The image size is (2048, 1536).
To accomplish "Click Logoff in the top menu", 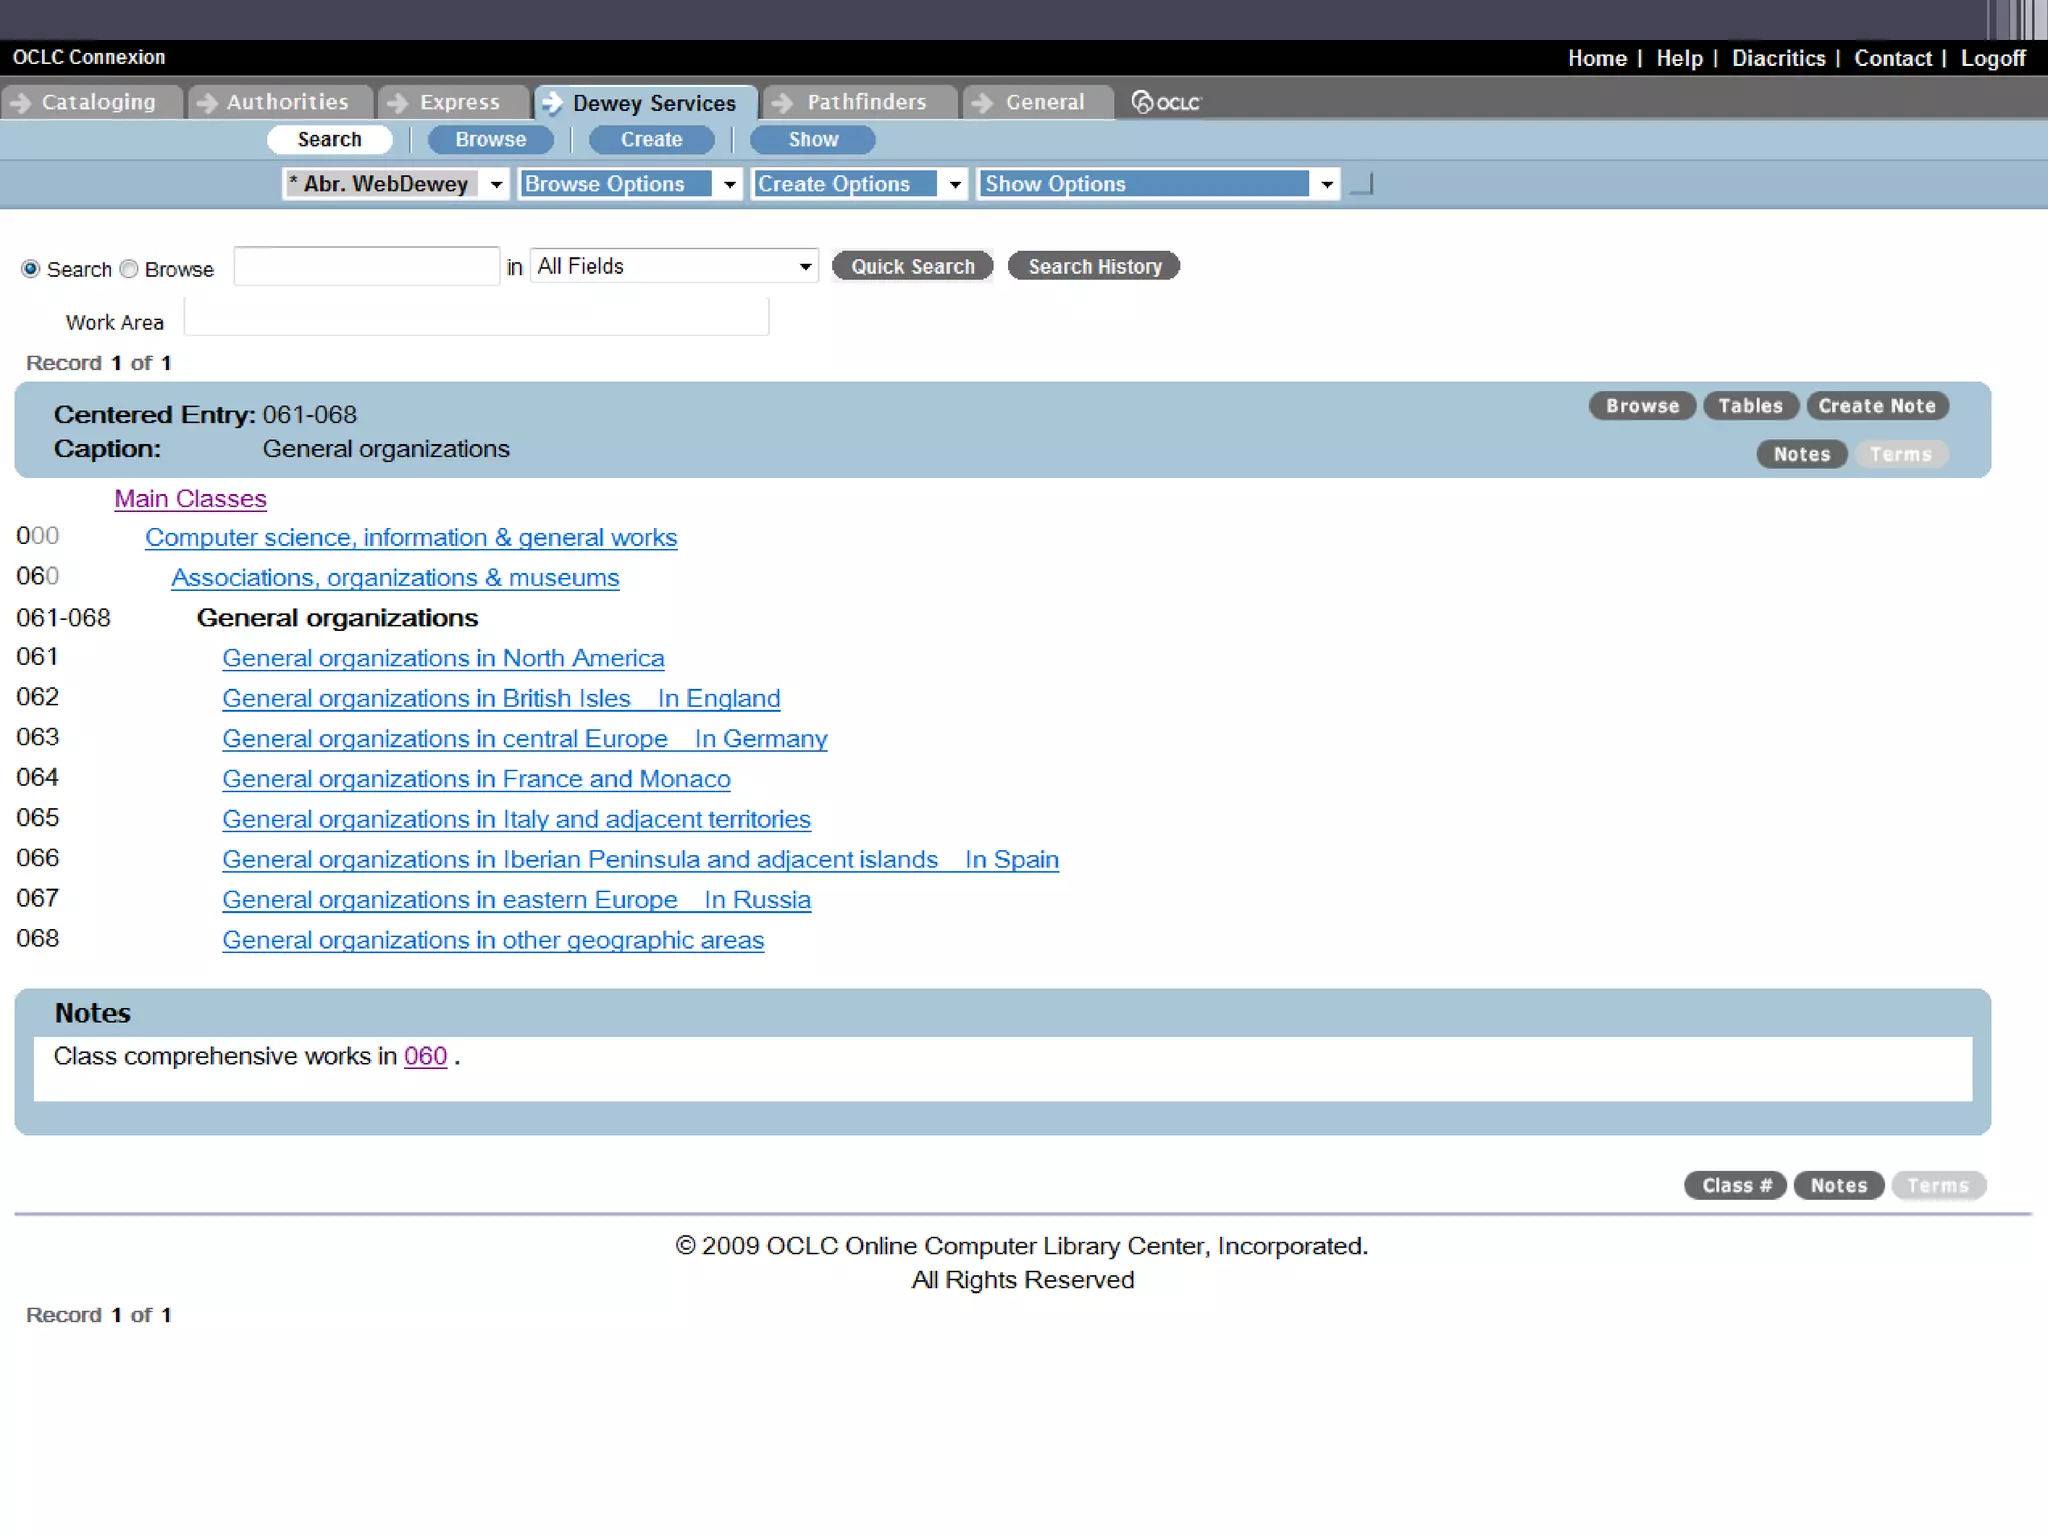I will pyautogui.click(x=1992, y=58).
